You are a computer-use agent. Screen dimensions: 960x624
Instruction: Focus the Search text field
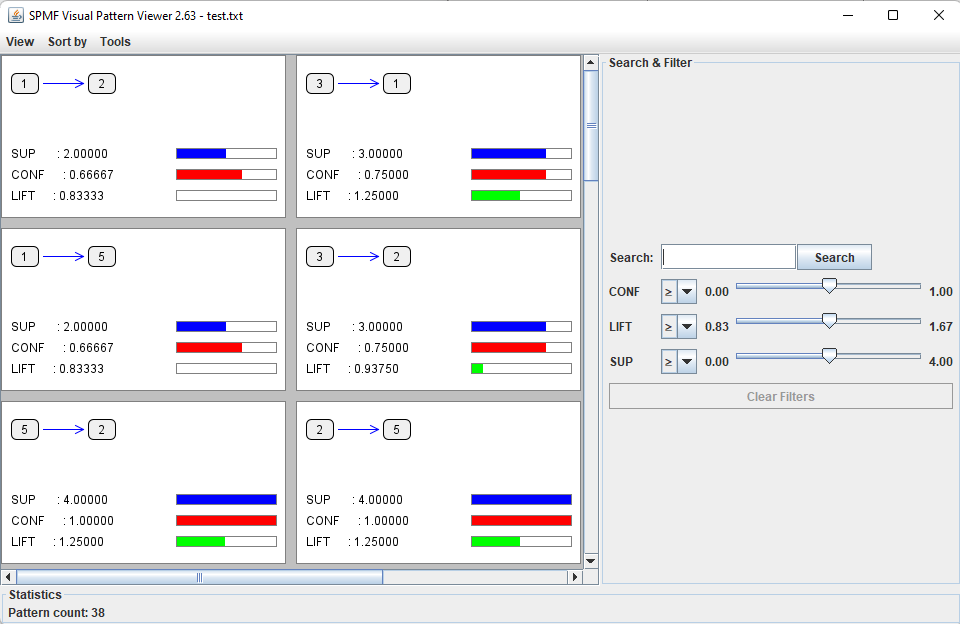728,257
